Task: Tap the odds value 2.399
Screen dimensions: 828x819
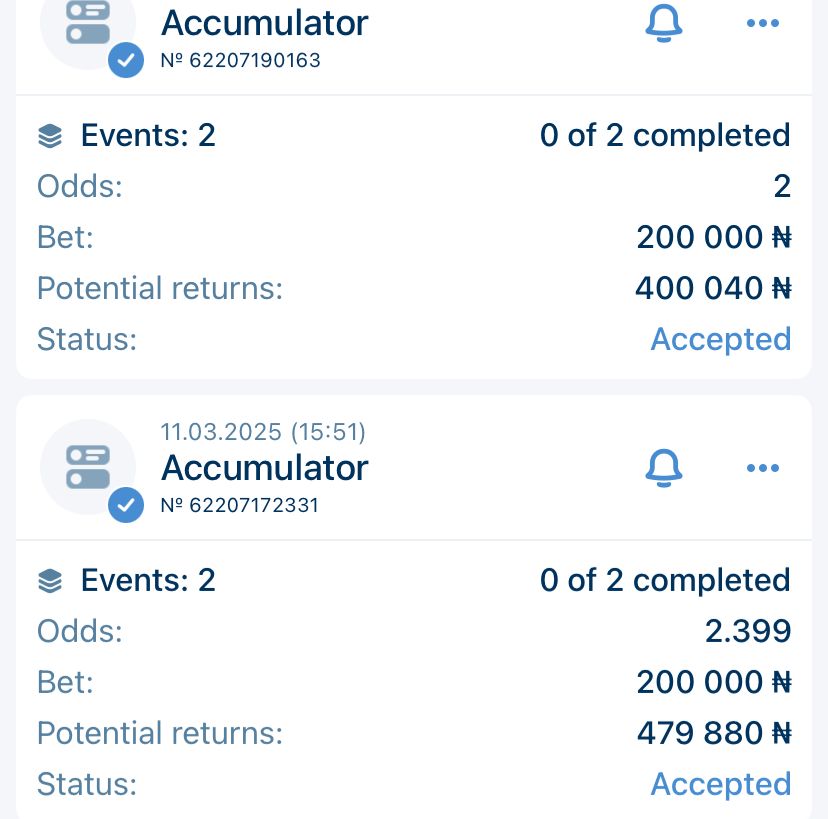Action: tap(748, 631)
